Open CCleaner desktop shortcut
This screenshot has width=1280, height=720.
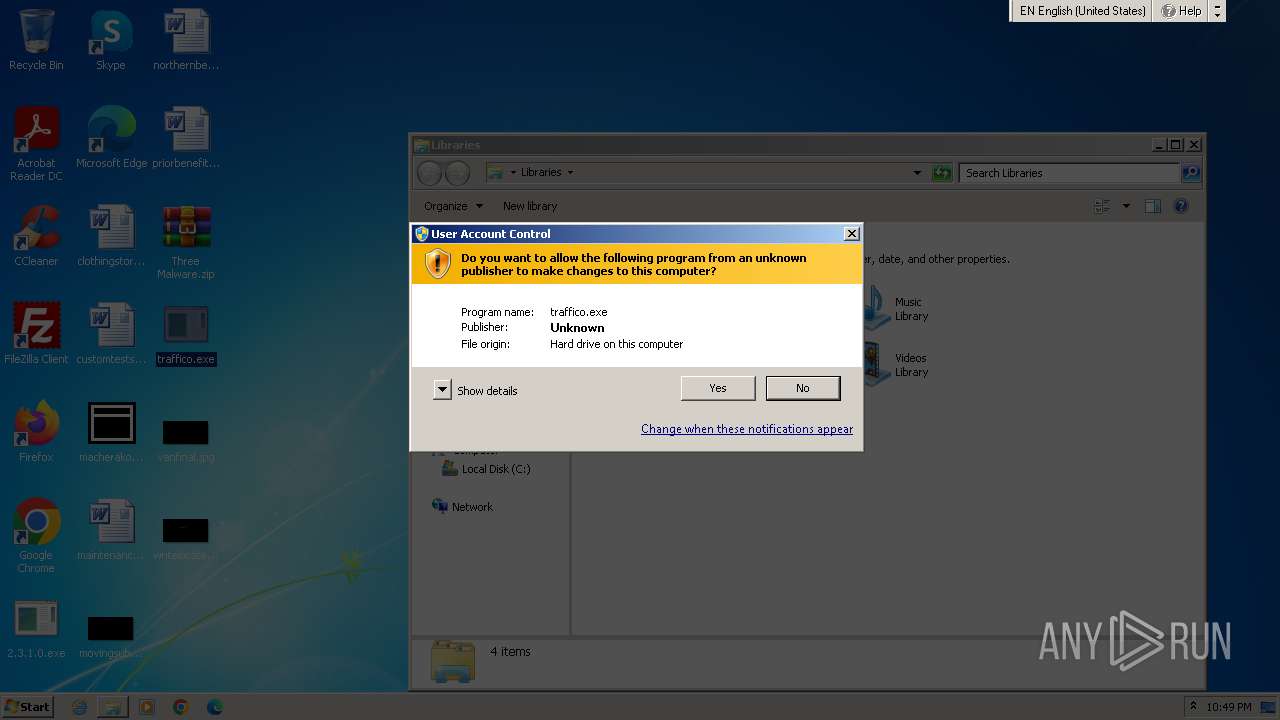36,236
